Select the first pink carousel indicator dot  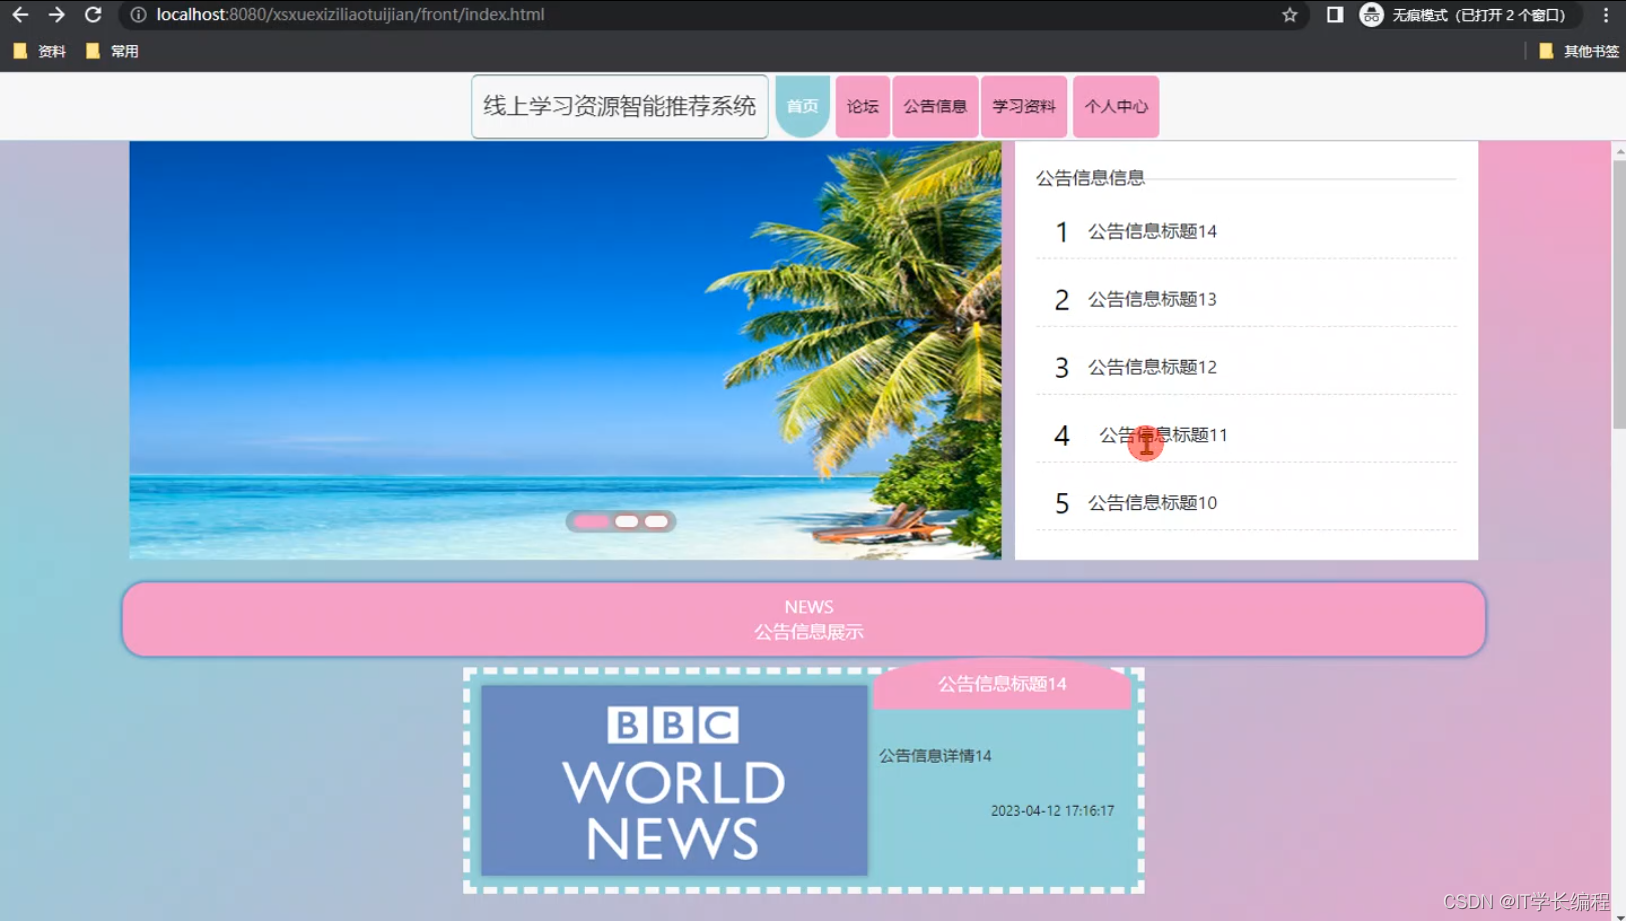593,521
